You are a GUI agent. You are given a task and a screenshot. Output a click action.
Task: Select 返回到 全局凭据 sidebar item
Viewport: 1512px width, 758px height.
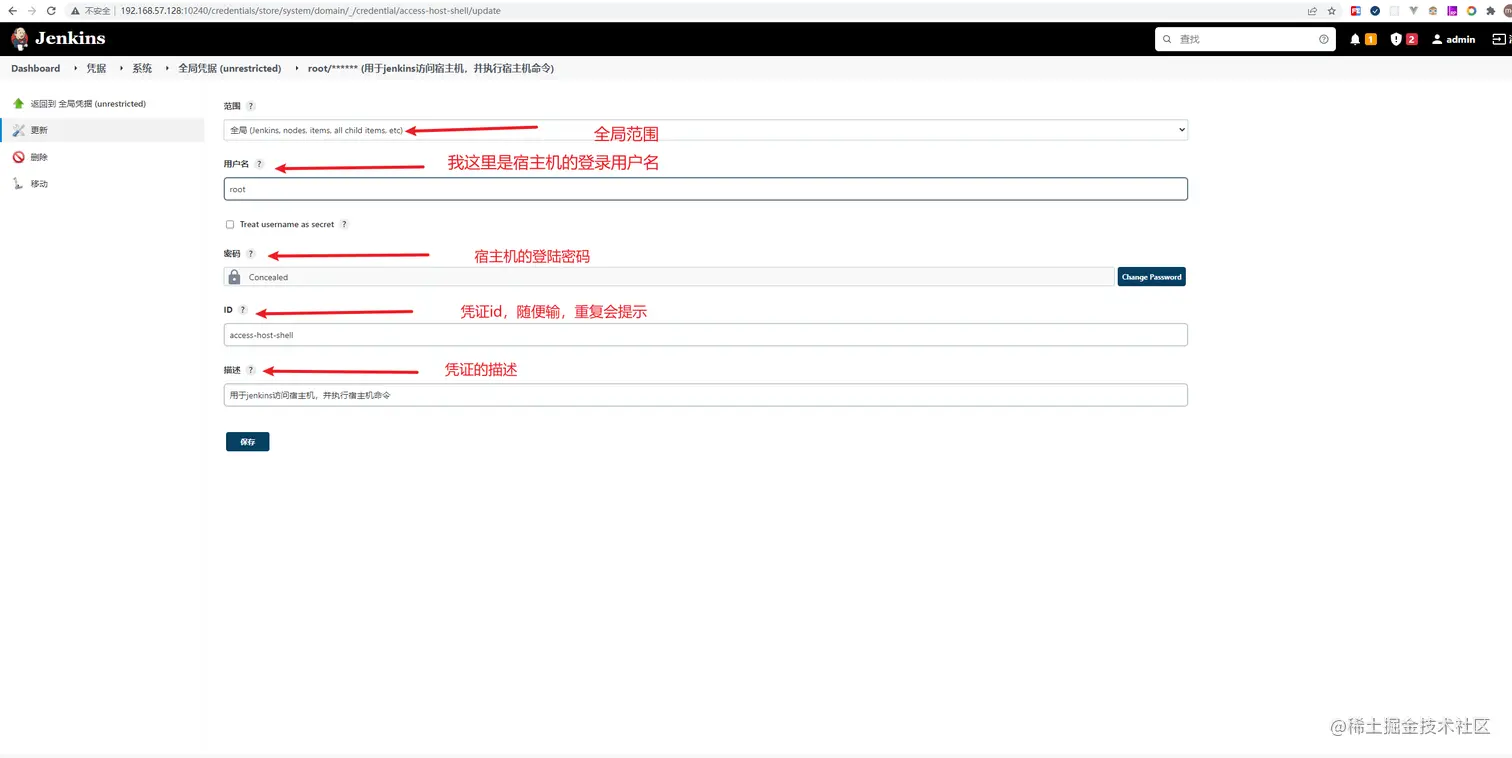pos(88,104)
